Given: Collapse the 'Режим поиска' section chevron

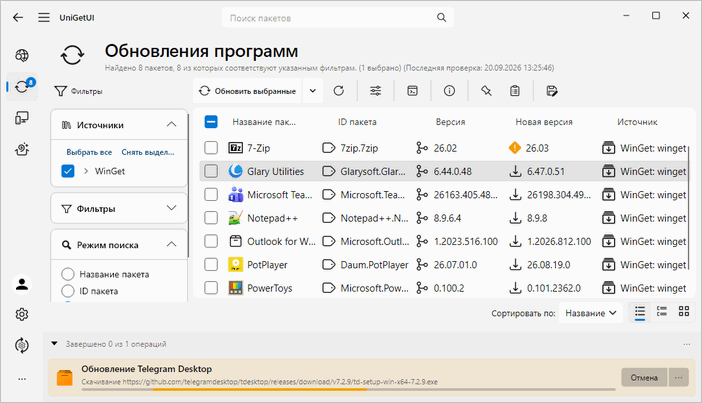Looking at the screenshot, I should (x=171, y=244).
